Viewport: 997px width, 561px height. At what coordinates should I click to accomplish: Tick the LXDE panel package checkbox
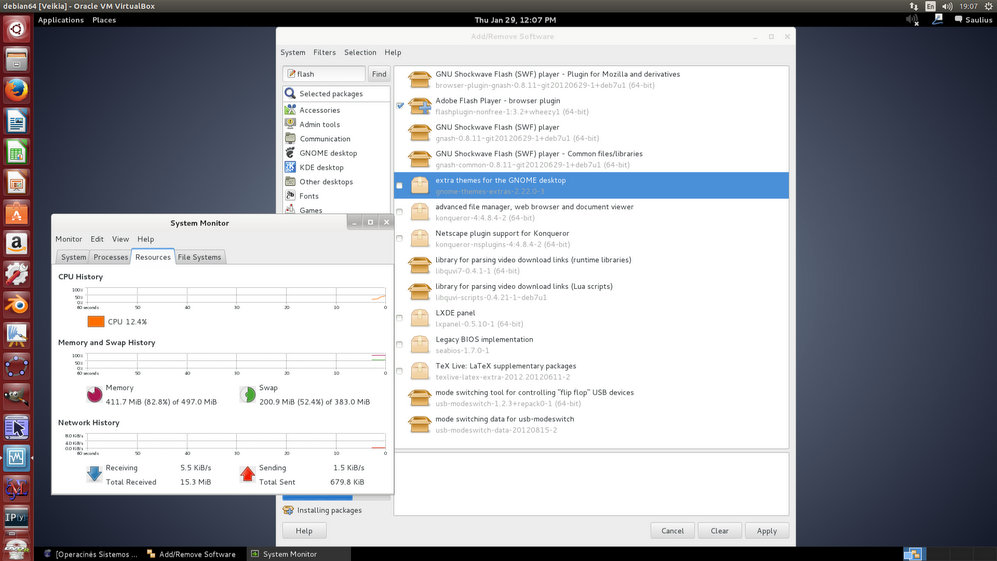(400, 318)
